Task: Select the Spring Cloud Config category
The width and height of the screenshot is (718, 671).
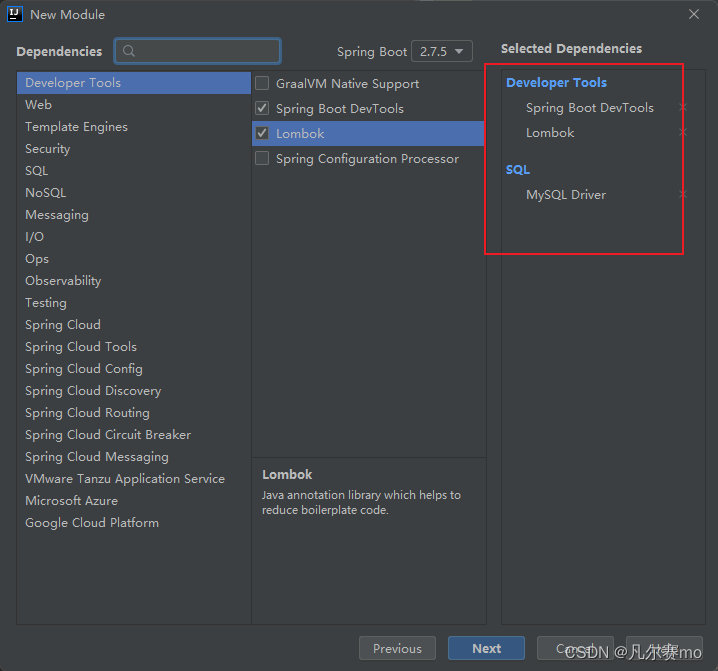Action: point(134,369)
